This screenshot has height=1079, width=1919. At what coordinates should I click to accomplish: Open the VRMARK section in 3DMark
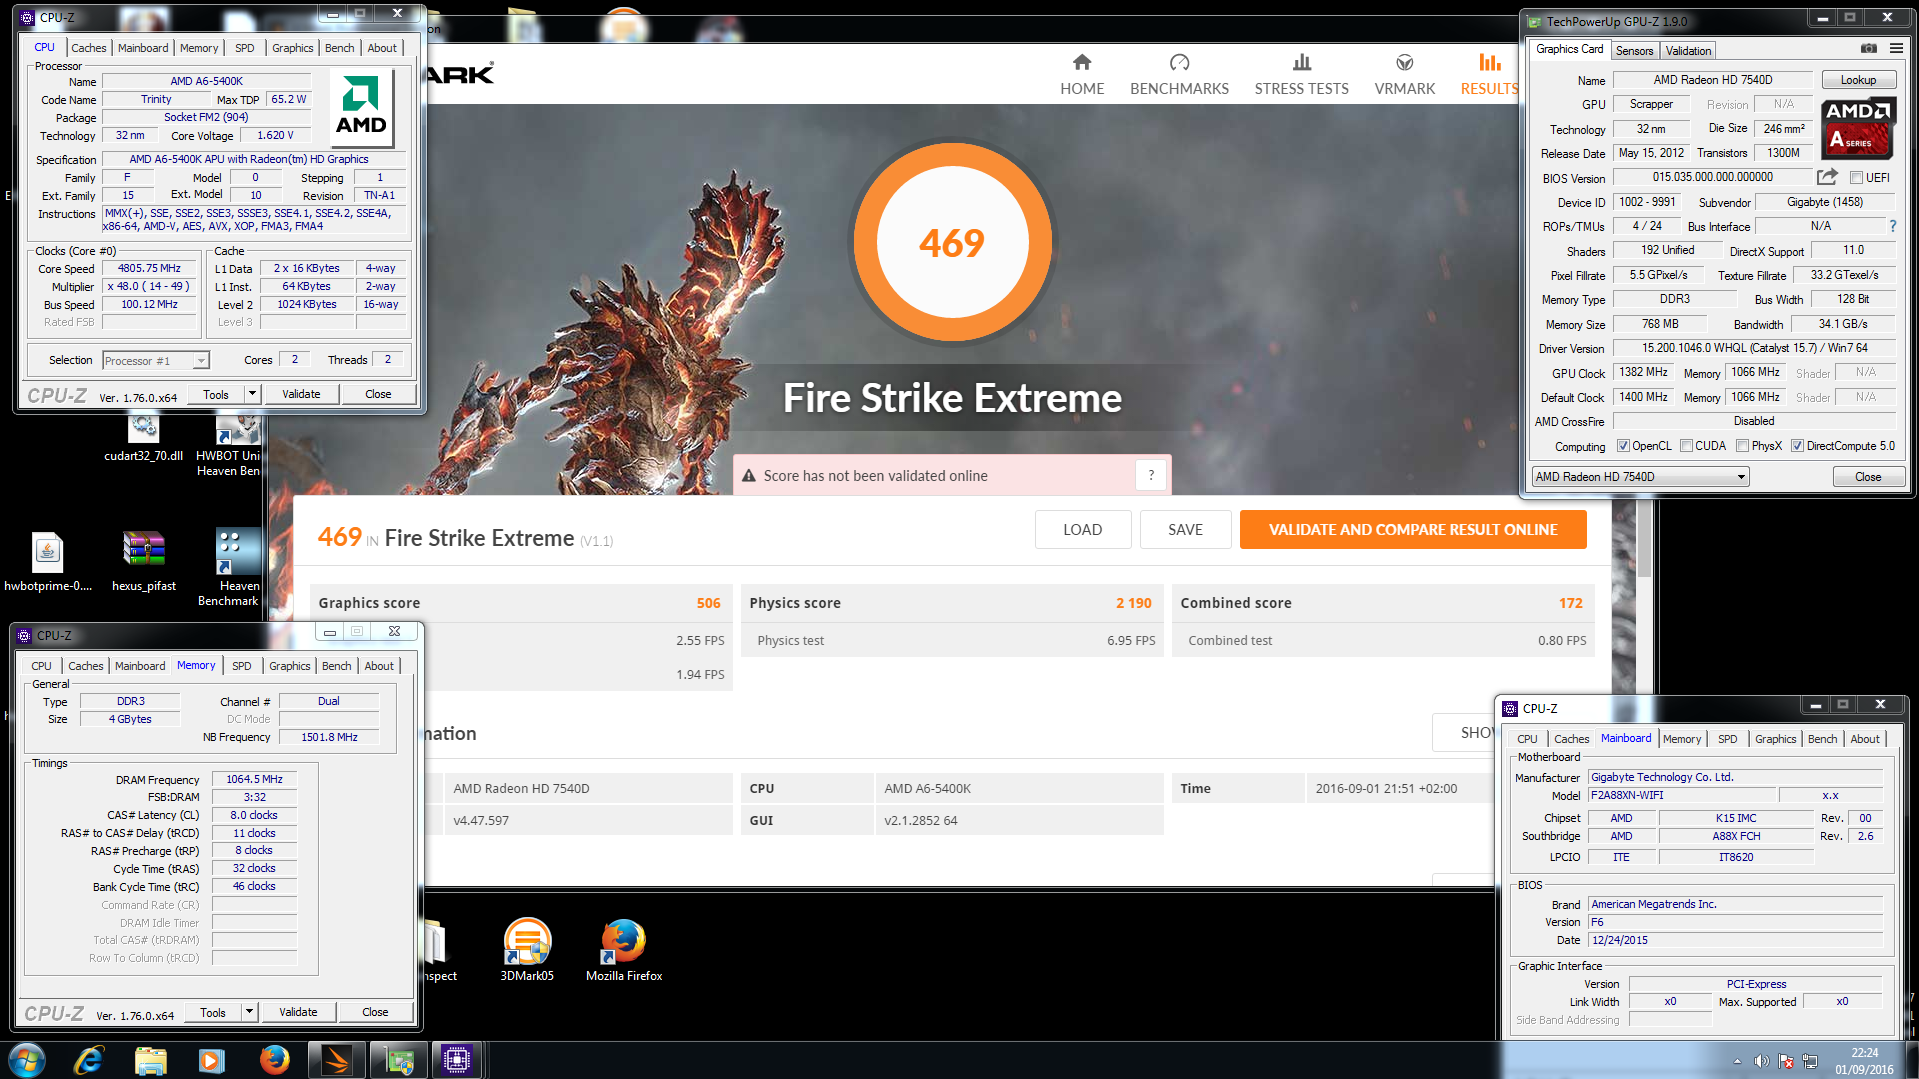(x=1404, y=75)
